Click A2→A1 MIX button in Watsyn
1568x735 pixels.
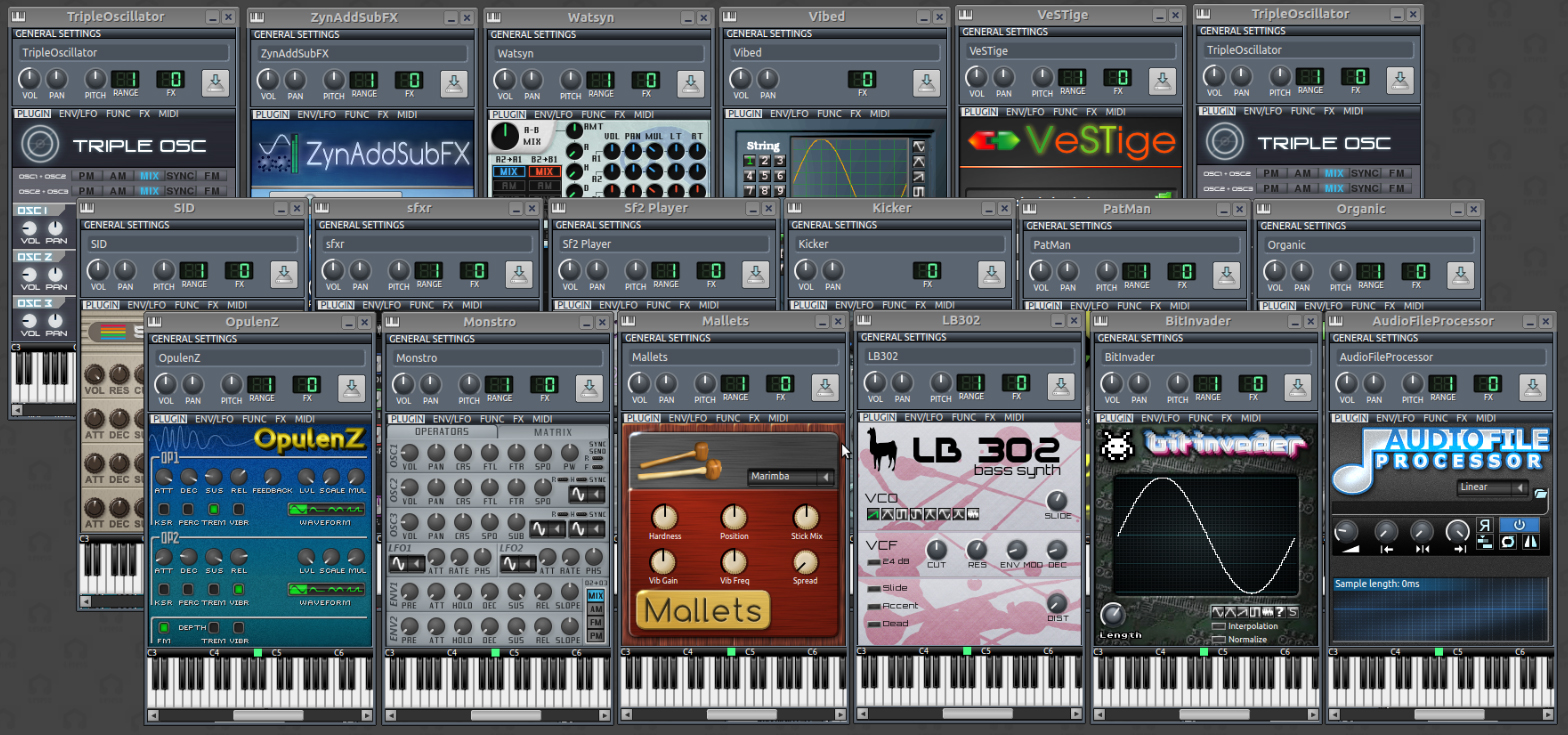(509, 172)
